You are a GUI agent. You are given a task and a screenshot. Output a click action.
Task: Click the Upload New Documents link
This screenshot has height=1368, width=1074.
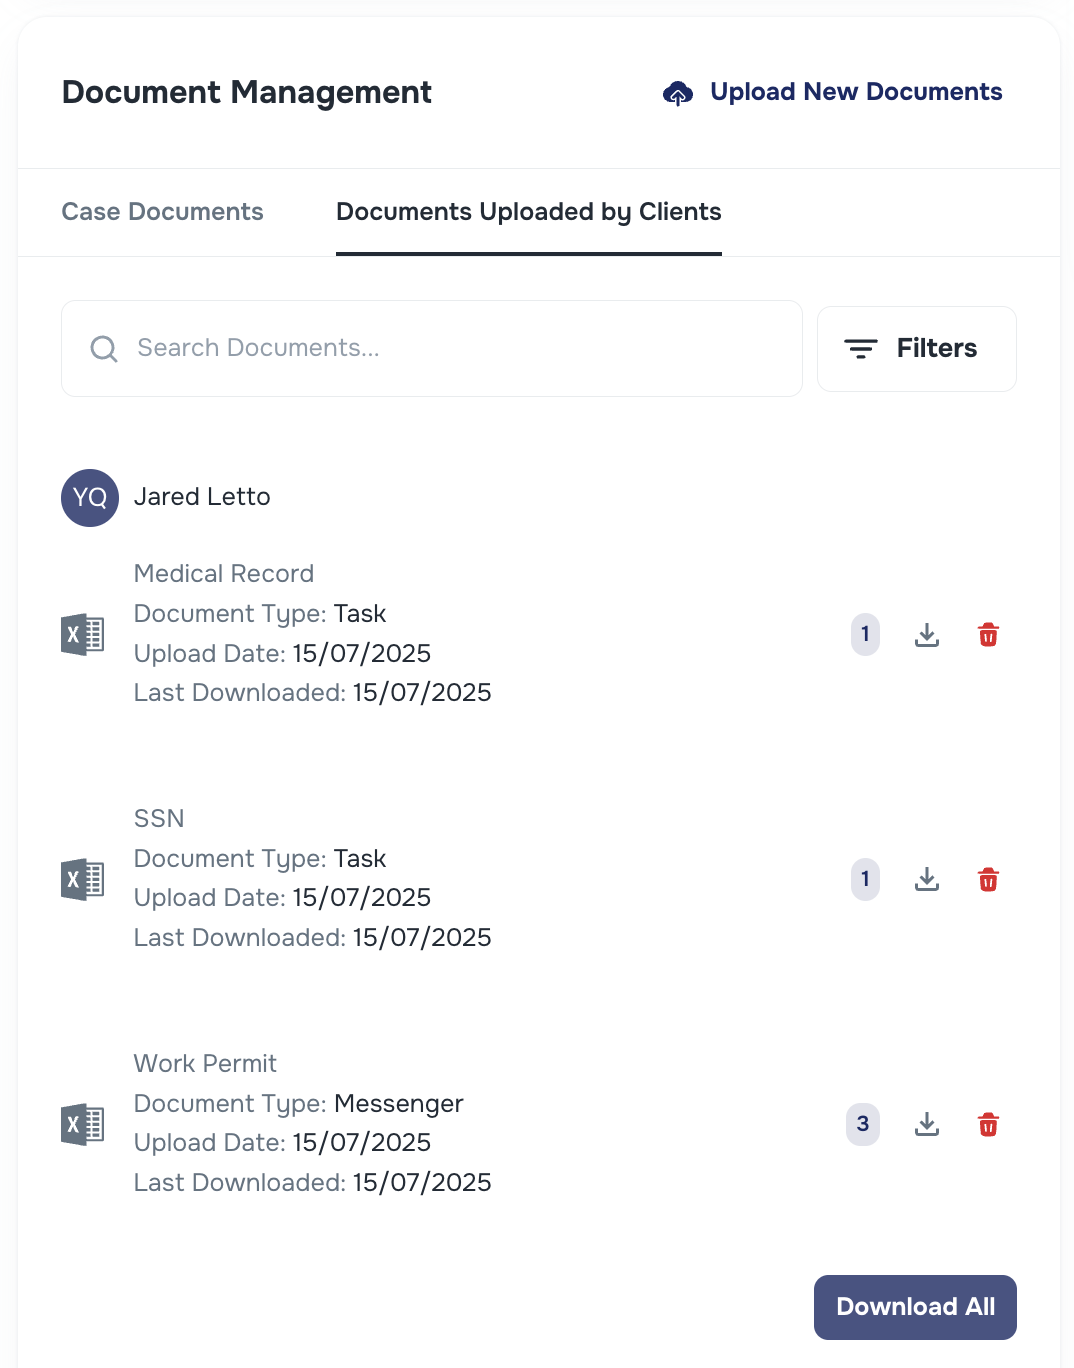pos(855,92)
